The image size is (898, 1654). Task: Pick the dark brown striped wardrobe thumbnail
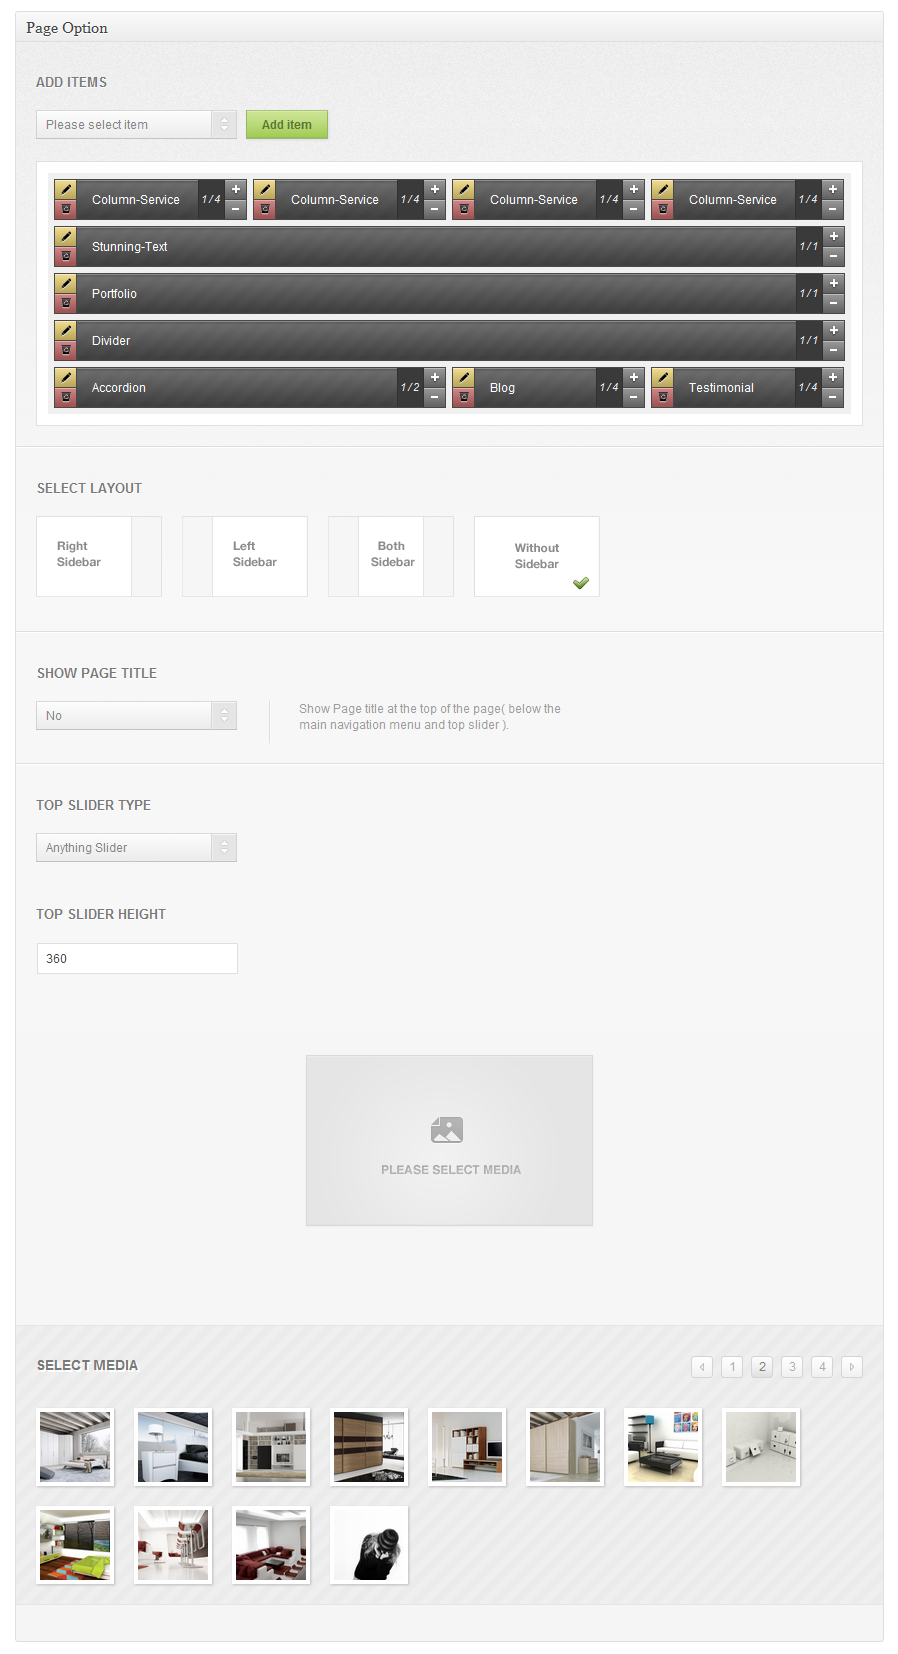369,1447
